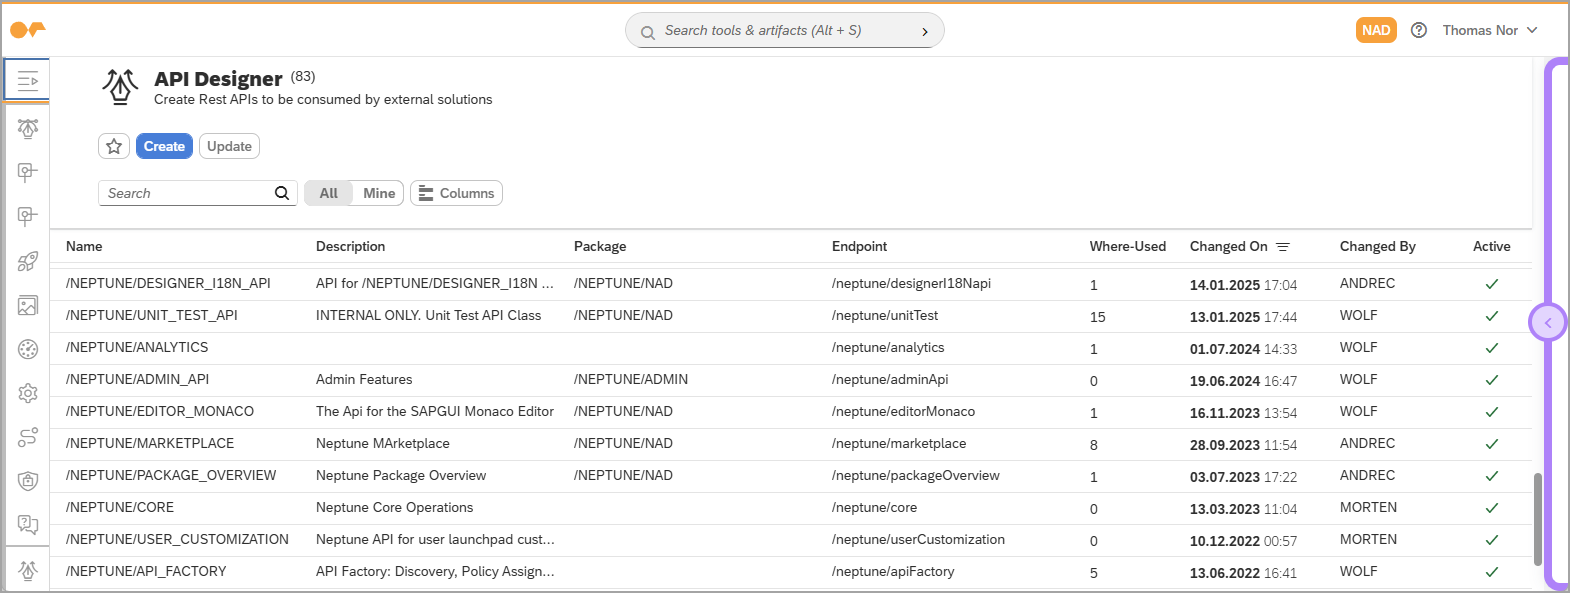Click the /neptune/adminApi endpoint cell
Viewport: 1570px width, 593px height.
coord(890,379)
